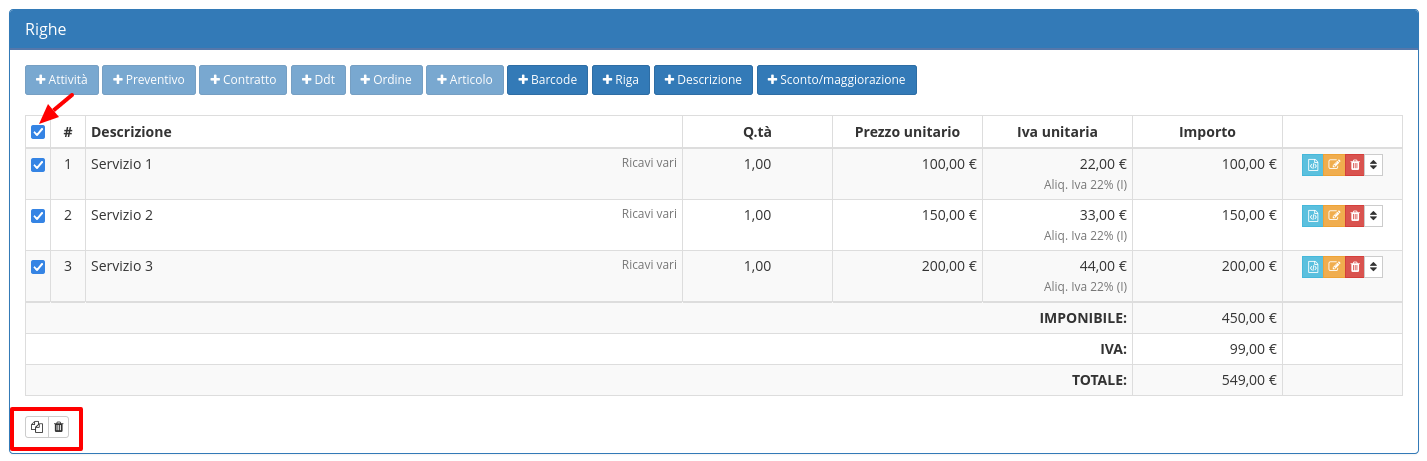Image resolution: width=1427 pixels, height=461 pixels.
Task: Click the blue code-file icon for Servizio 3
Action: [1312, 266]
